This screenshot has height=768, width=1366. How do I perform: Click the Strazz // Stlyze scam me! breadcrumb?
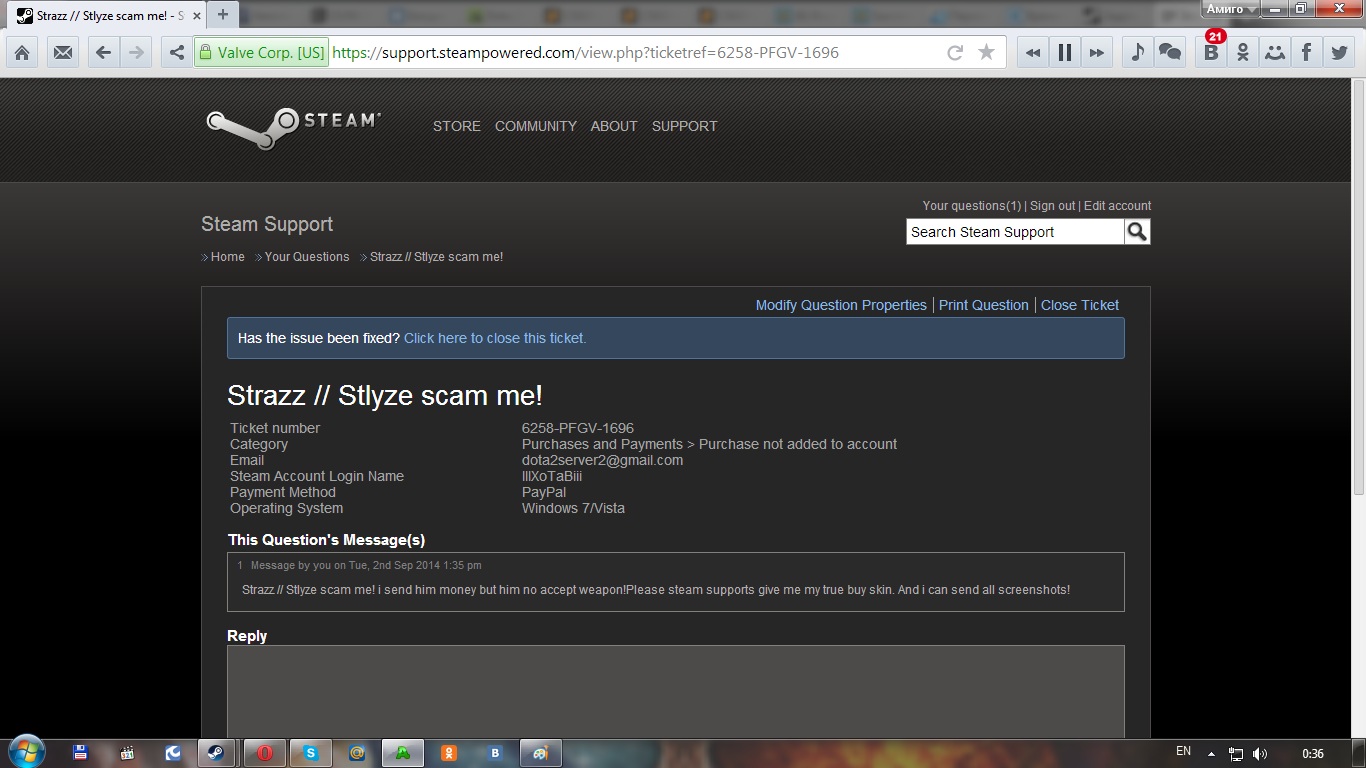(x=437, y=257)
